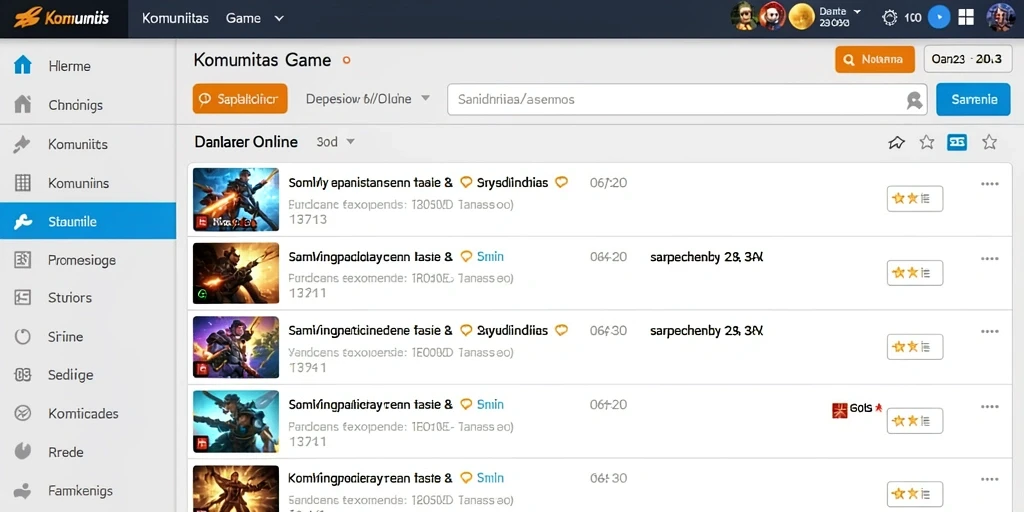This screenshot has height=512, width=1024.
Task: Click the blue Sarnenle button
Action: [973, 99]
